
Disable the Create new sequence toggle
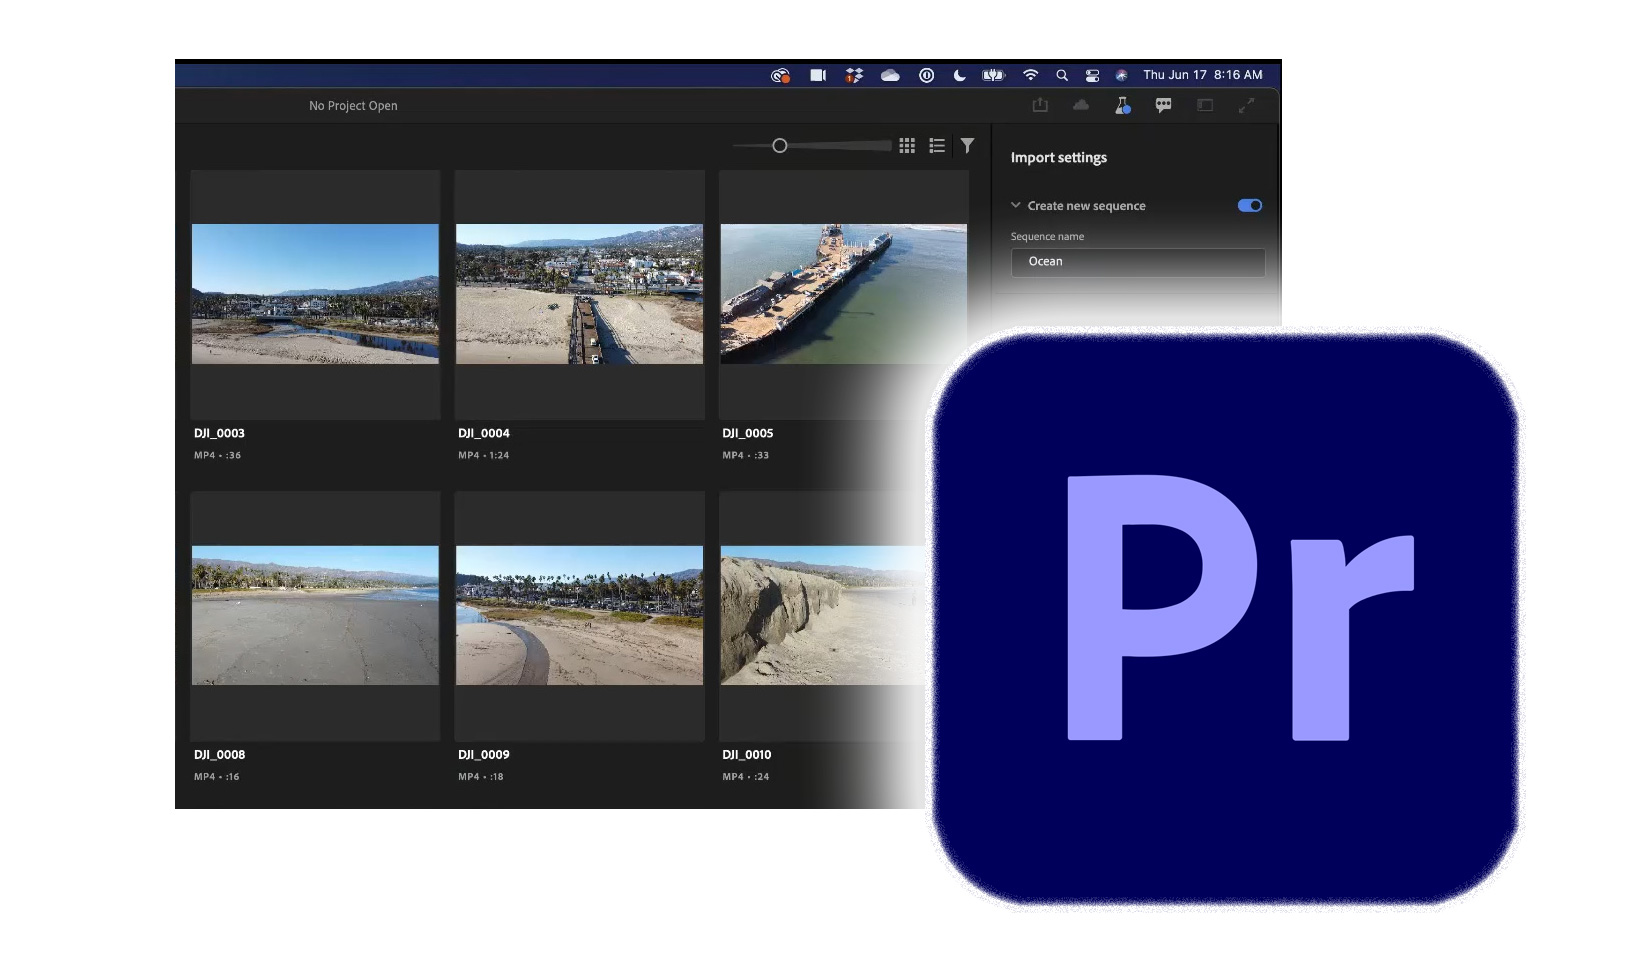1250,205
